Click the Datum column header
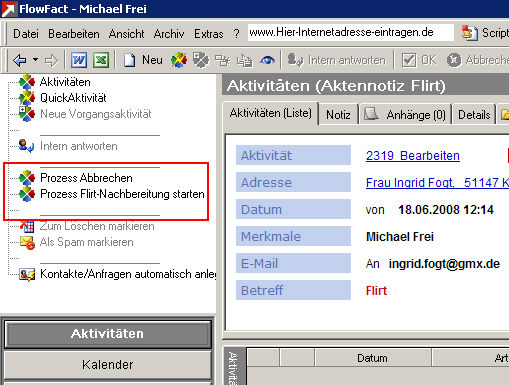Image resolution: width=509 pixels, height=385 pixels. 372,358
